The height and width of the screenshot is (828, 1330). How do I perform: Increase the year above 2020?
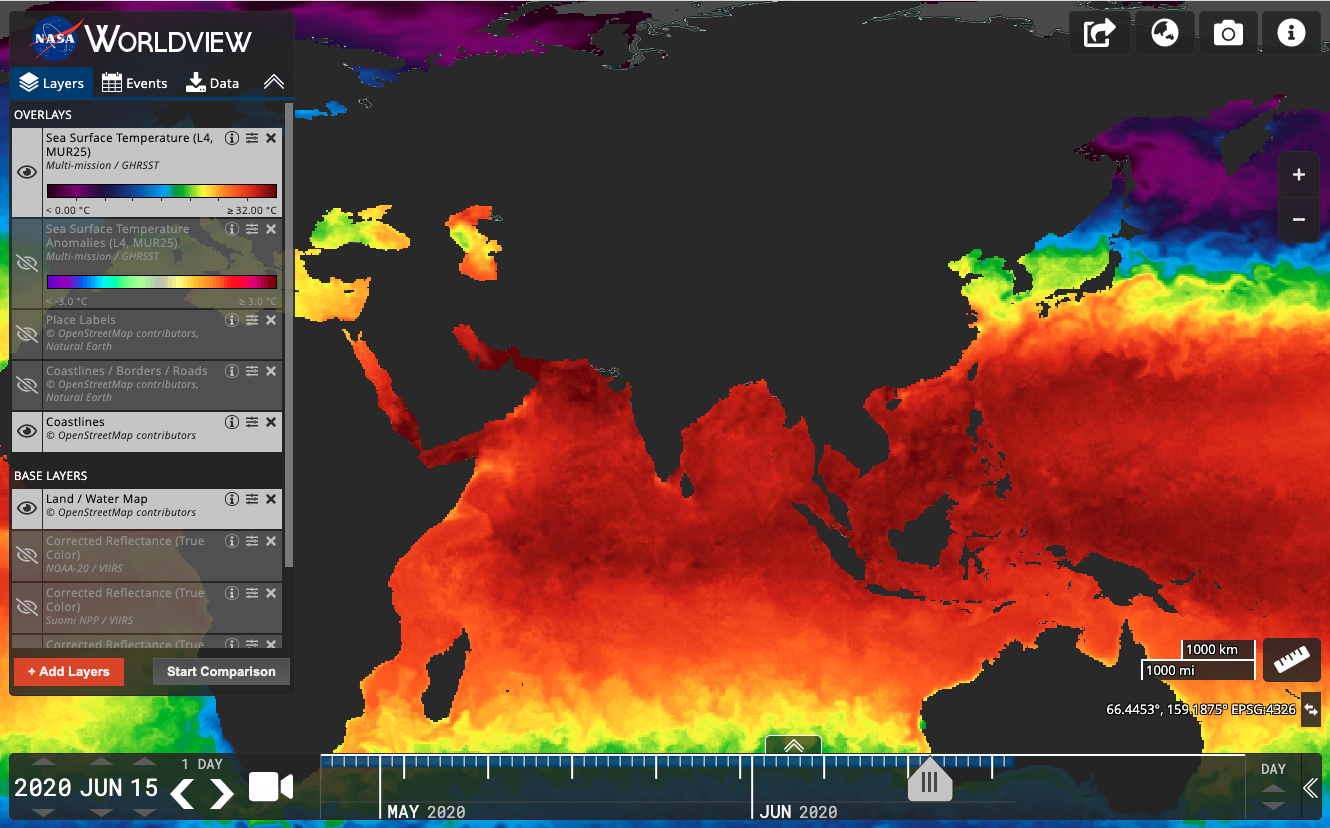pos(43,763)
